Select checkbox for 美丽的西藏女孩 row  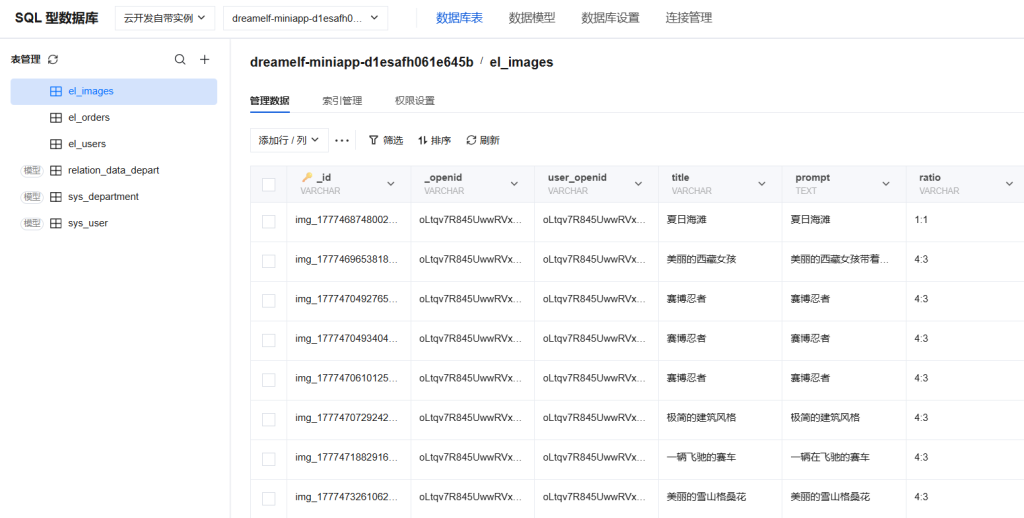pos(268,261)
